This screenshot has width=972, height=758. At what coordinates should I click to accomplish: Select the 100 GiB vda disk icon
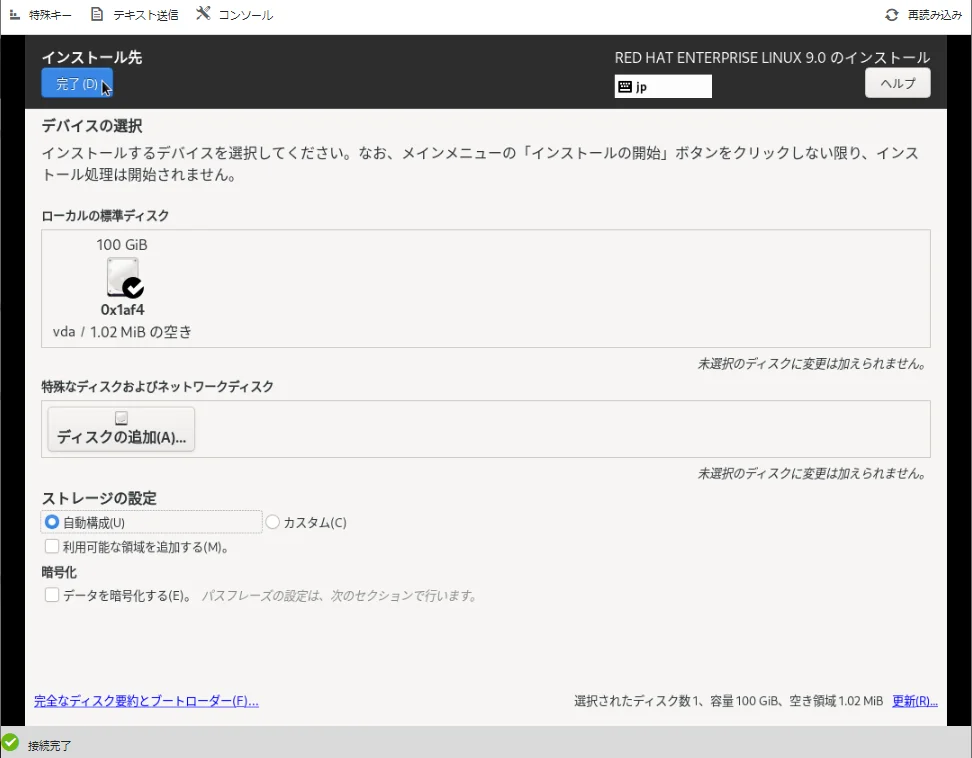point(124,277)
